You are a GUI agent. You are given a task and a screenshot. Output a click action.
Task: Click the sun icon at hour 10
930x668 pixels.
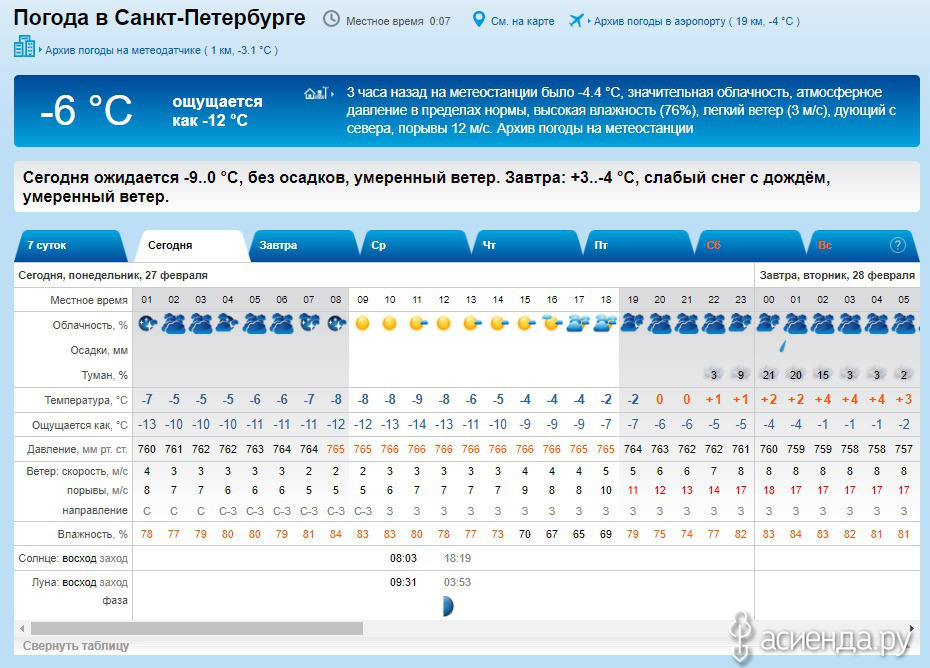click(x=390, y=323)
